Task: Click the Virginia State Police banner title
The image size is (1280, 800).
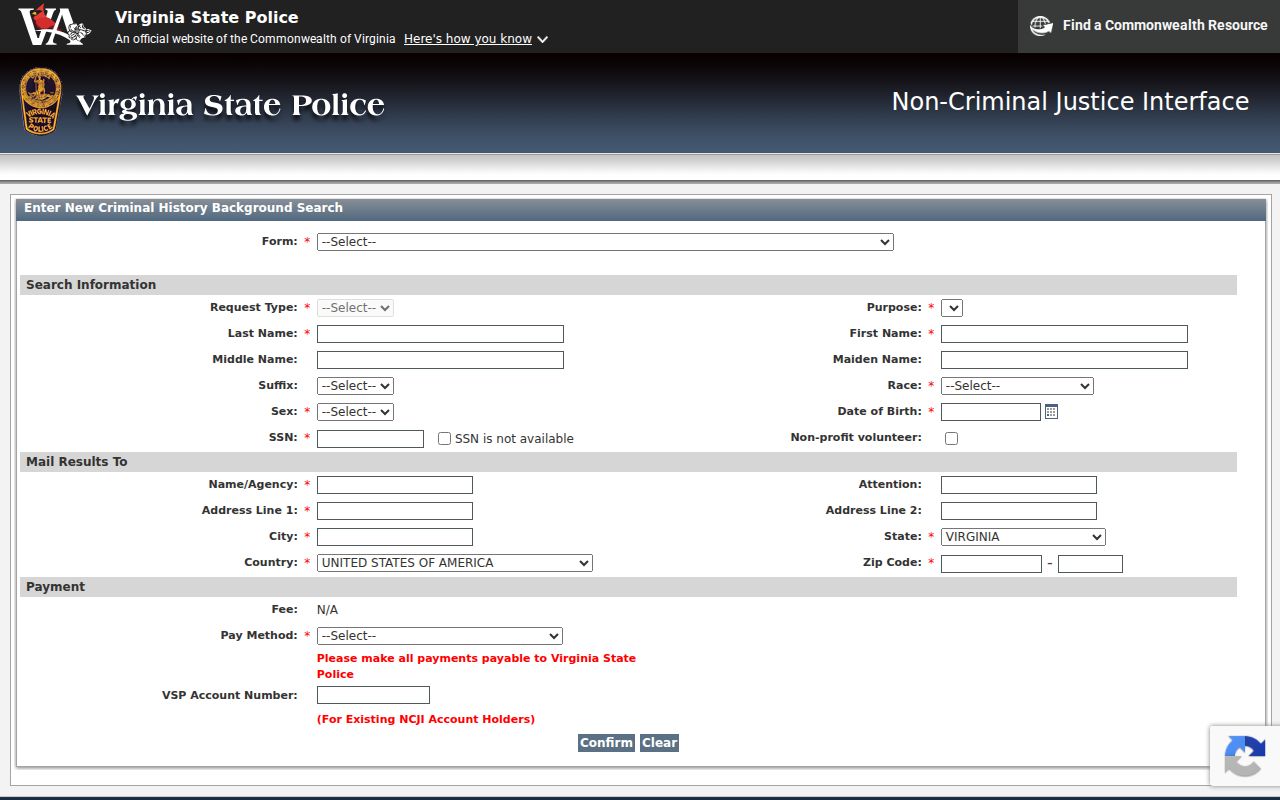Action: pos(230,105)
